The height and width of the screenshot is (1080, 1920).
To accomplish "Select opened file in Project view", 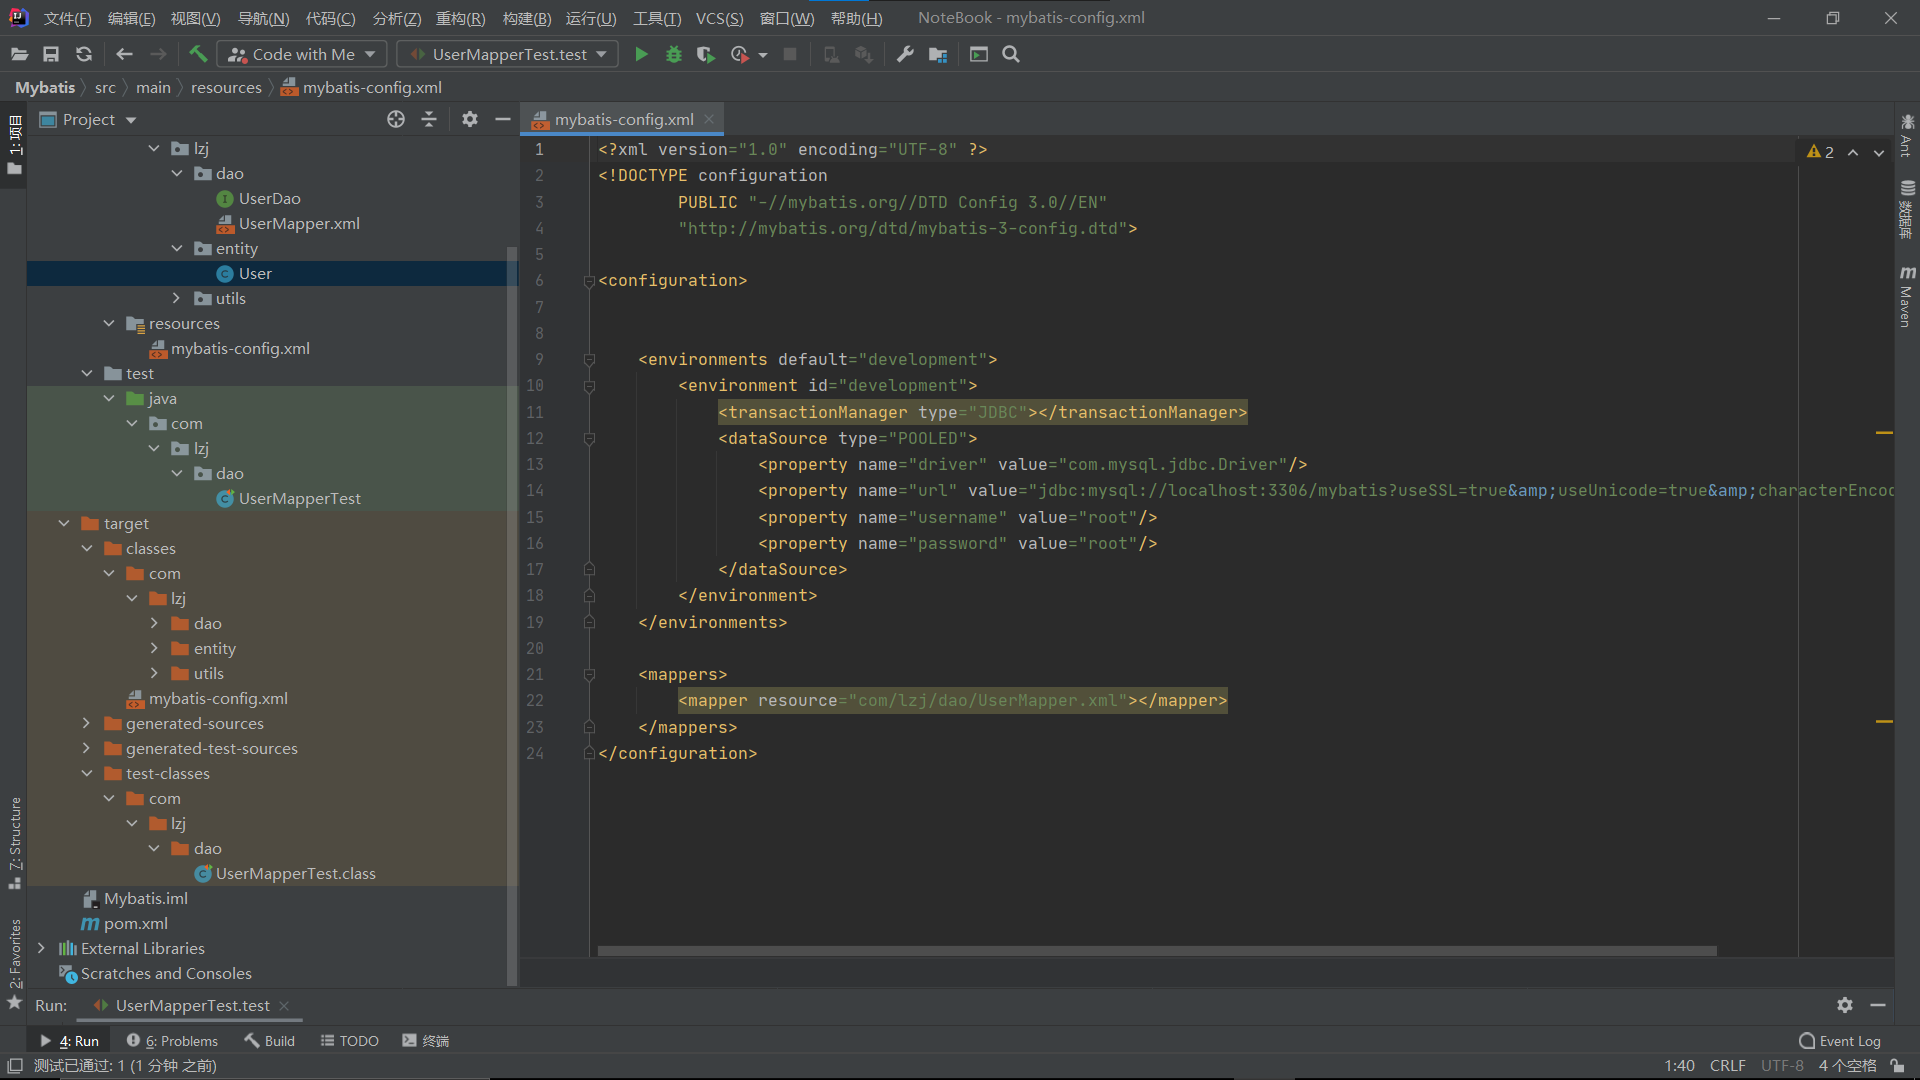I will tap(396, 119).
